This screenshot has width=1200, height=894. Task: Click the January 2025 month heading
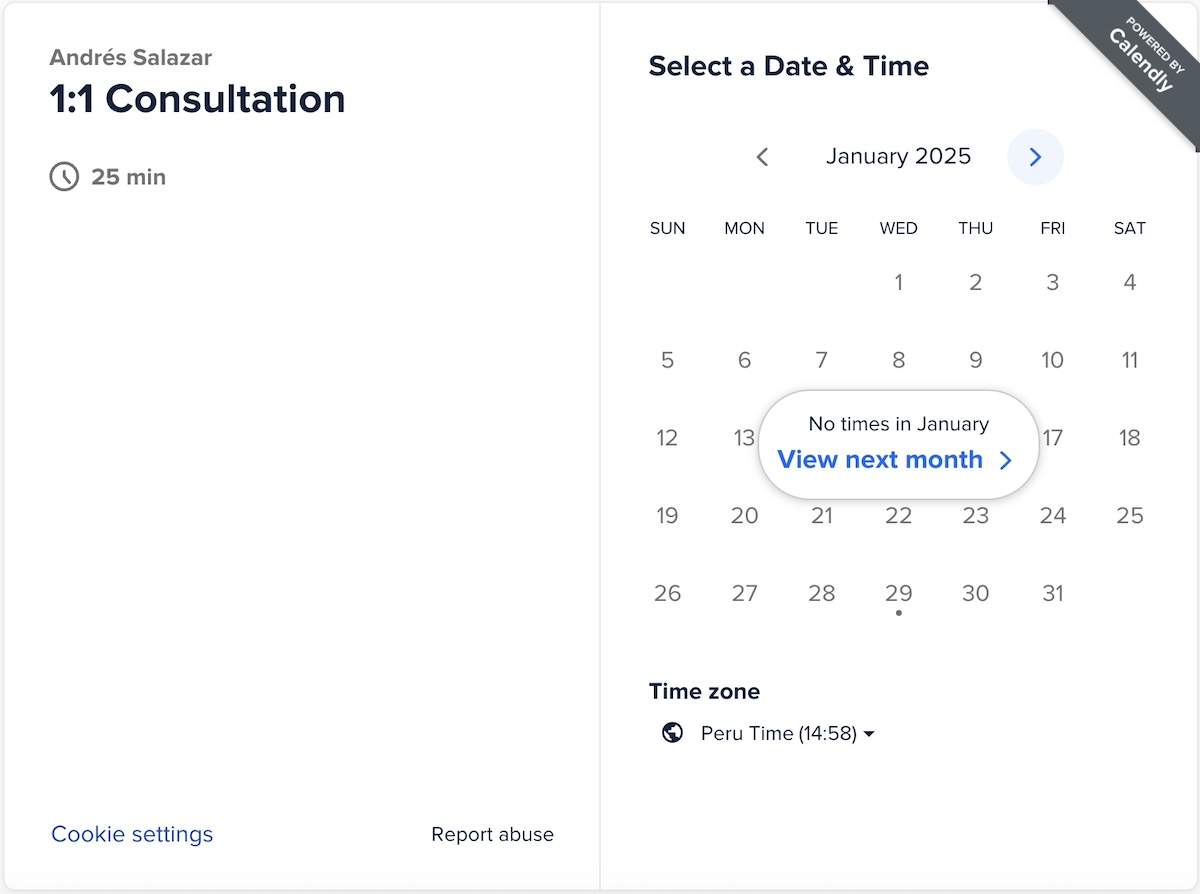[x=898, y=156]
